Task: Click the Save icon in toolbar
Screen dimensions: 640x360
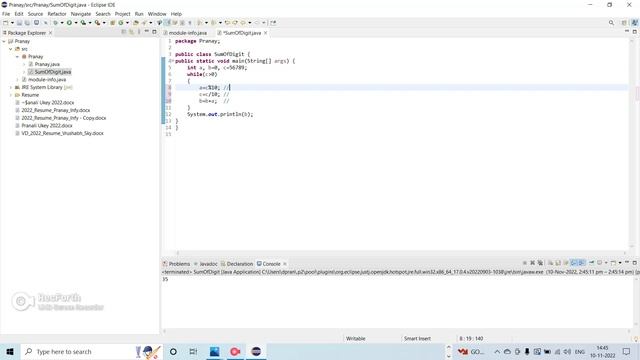Action: point(19,23)
